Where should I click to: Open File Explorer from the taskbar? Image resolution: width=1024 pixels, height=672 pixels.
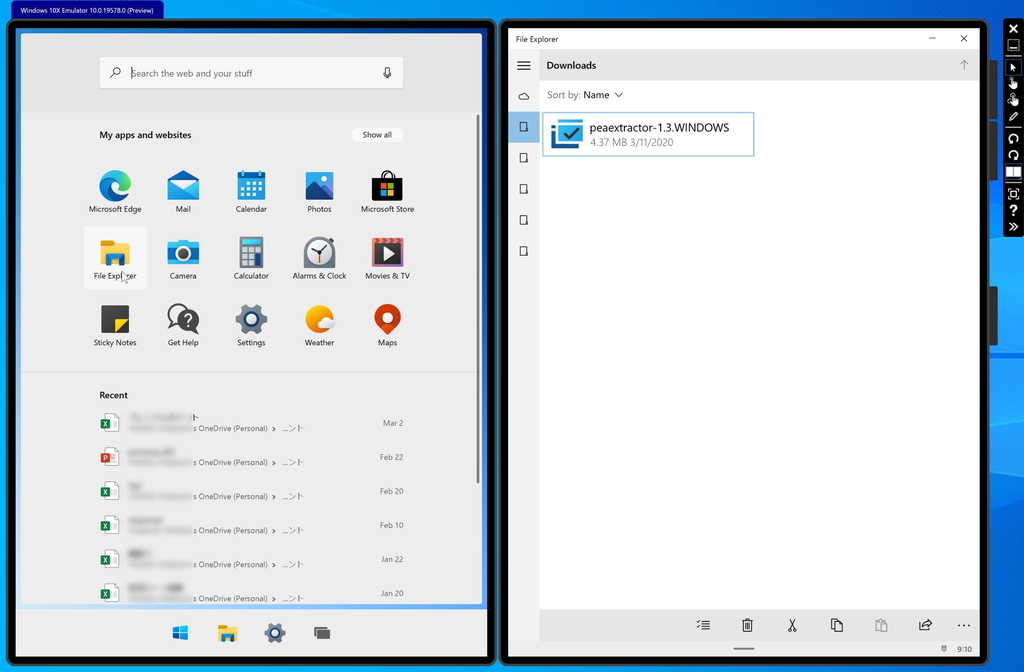(x=227, y=633)
